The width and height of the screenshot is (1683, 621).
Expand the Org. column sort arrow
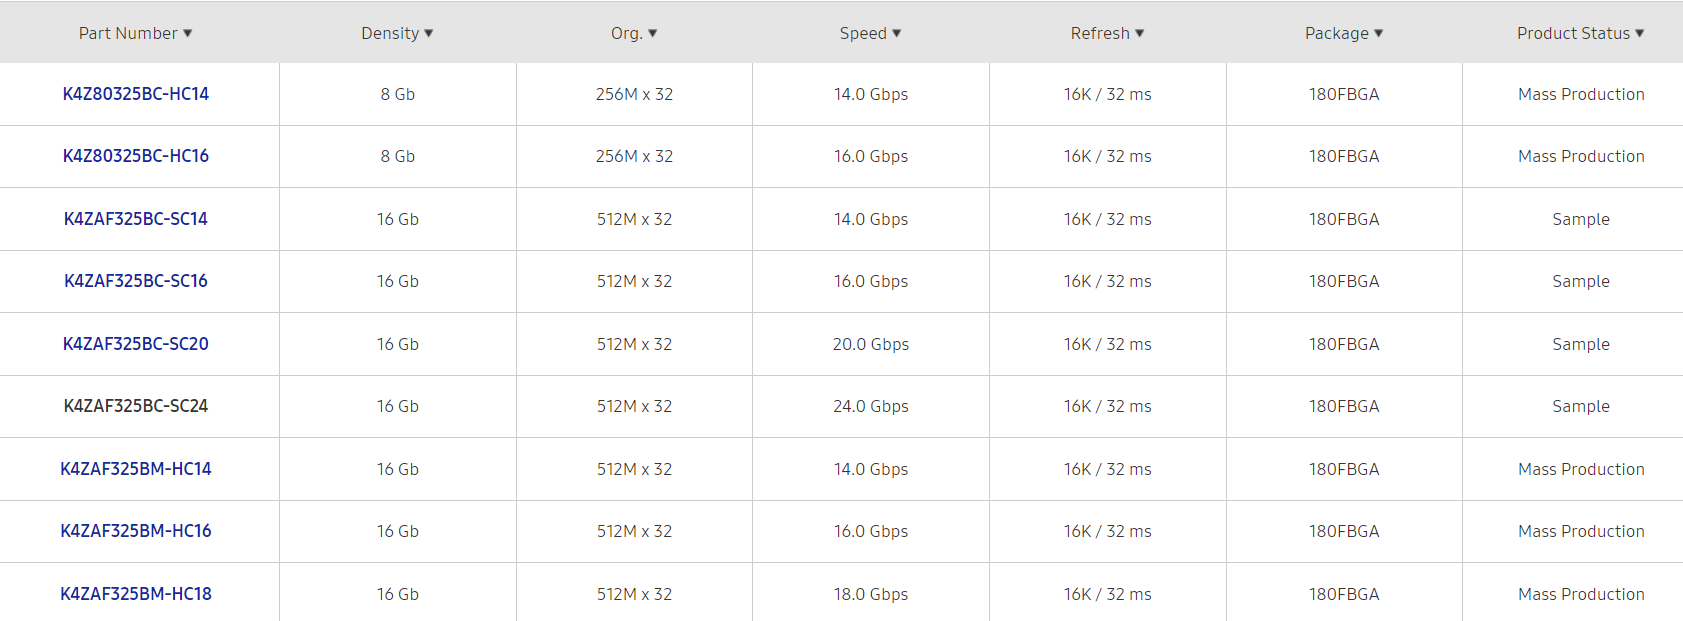(x=652, y=33)
